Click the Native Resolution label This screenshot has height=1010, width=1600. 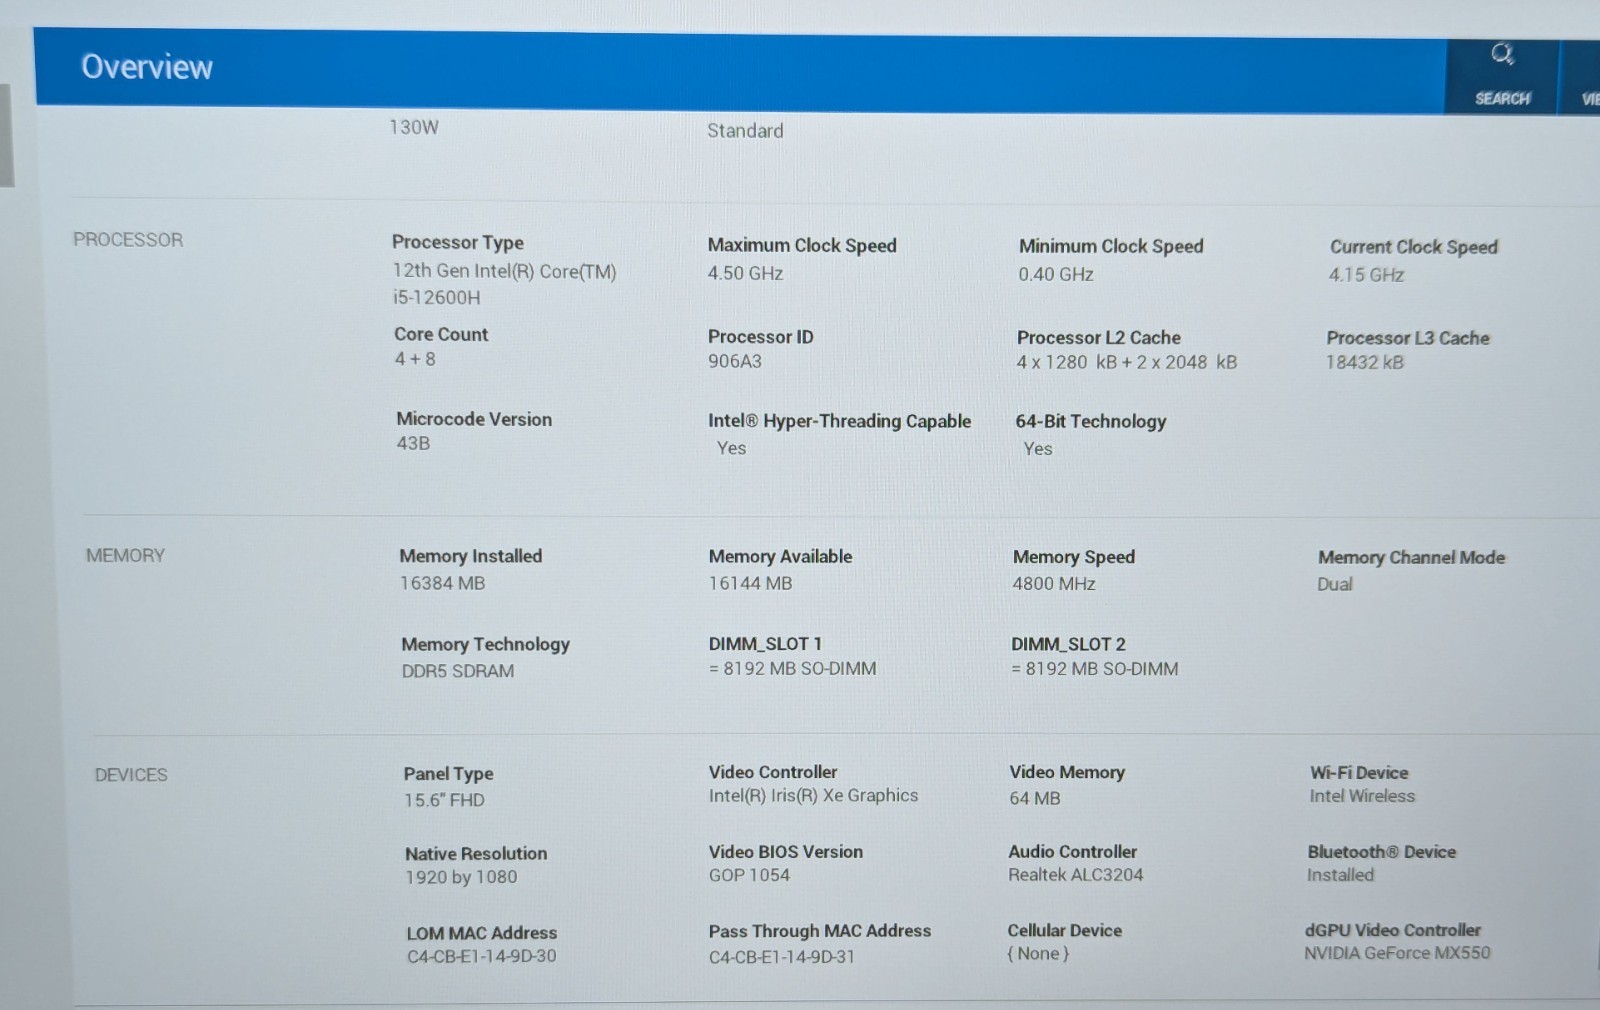pyautogui.click(x=476, y=853)
